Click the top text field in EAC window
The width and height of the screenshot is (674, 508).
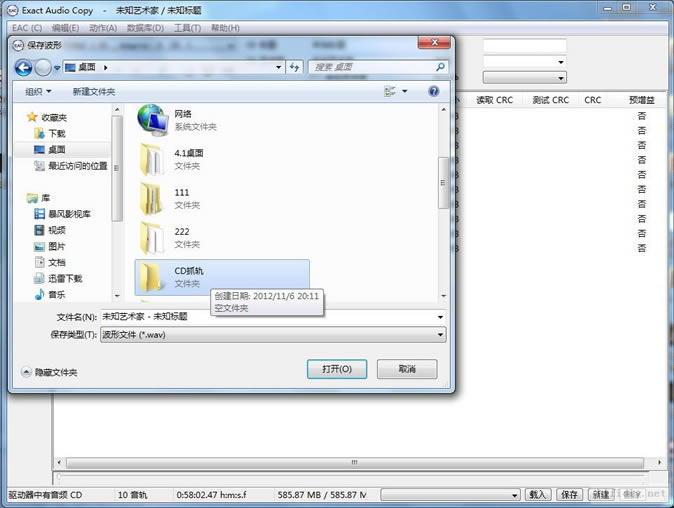click(524, 46)
